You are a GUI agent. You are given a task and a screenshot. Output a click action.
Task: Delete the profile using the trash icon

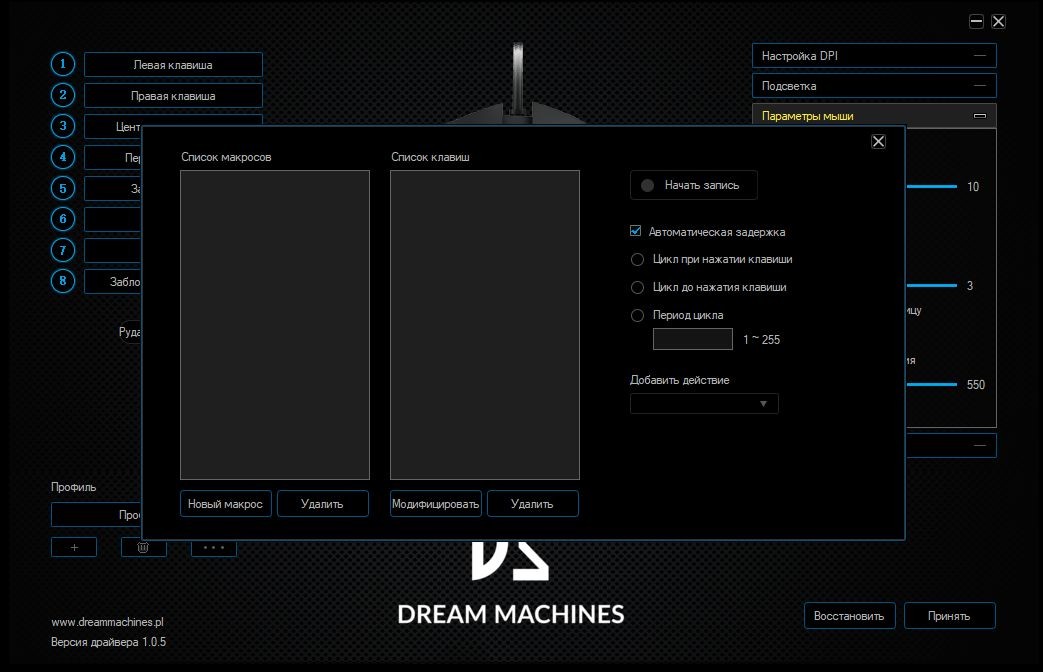(143, 547)
